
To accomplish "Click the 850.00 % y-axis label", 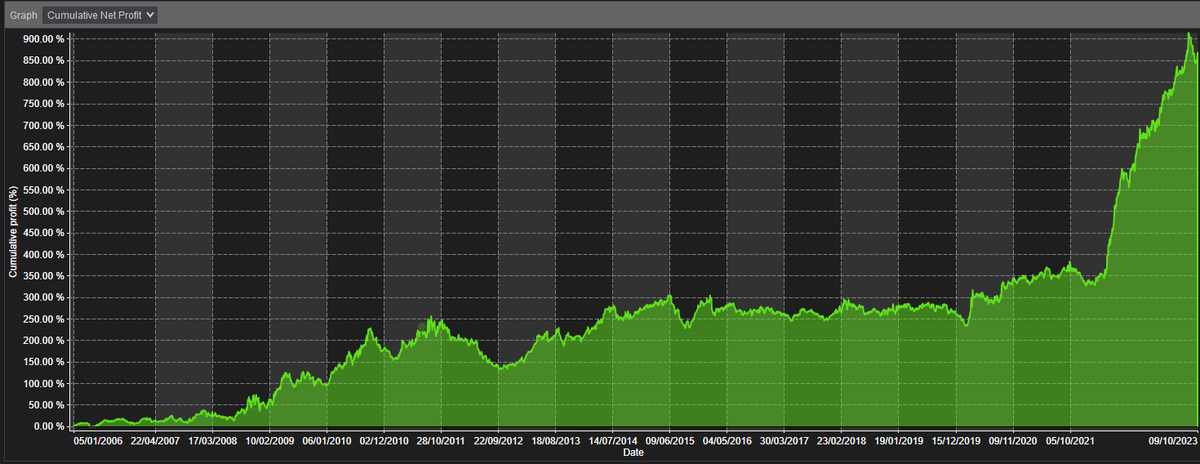I will point(44,60).
